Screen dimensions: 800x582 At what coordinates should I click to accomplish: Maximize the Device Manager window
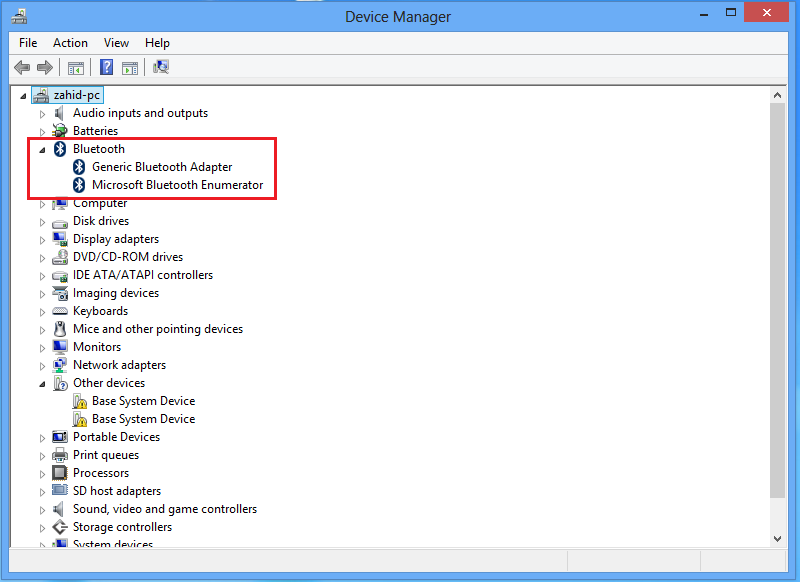[731, 13]
